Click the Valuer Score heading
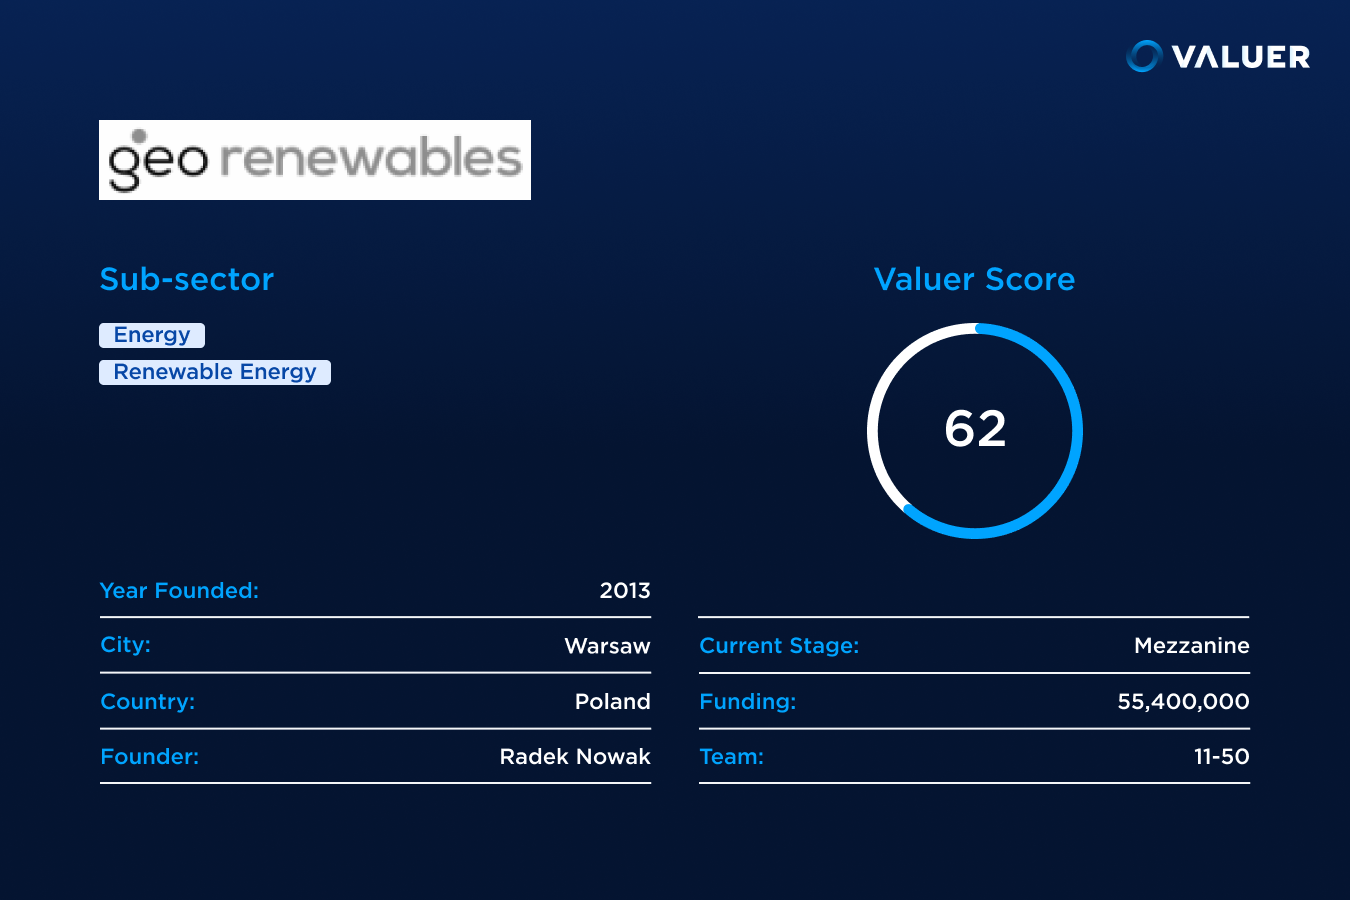This screenshot has height=900, width=1350. point(975,279)
